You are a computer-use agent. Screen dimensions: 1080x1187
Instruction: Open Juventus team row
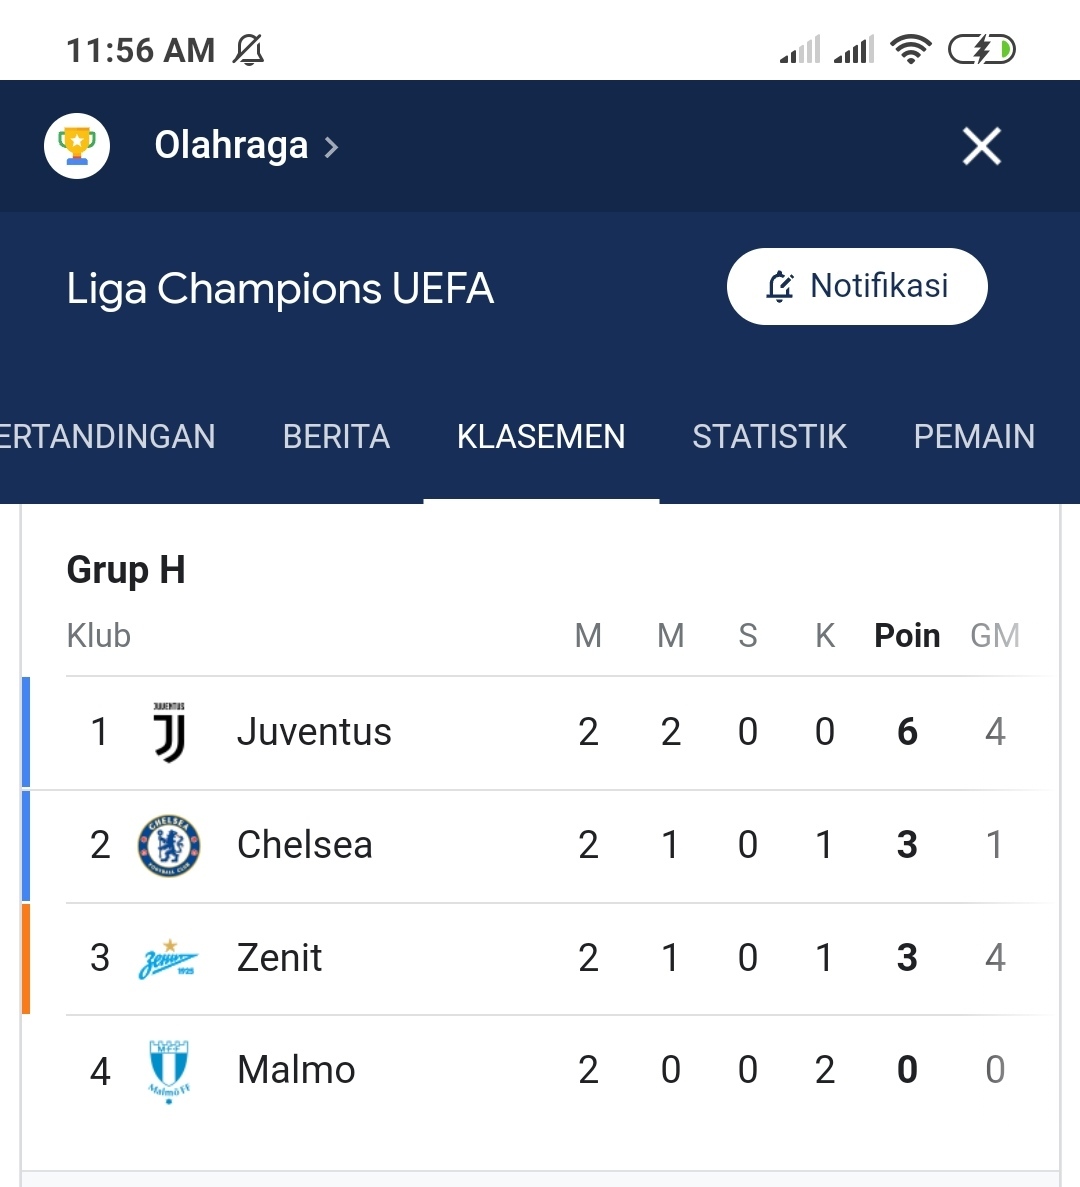[541, 733]
